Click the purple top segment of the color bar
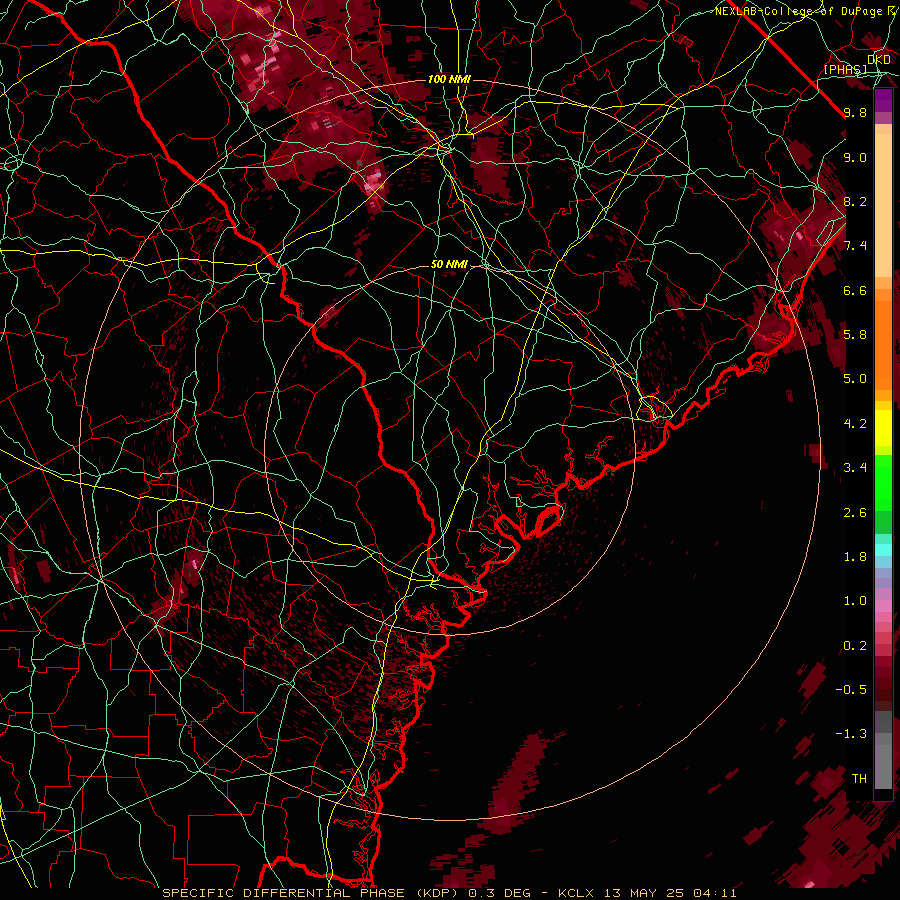This screenshot has height=900, width=900. click(x=883, y=100)
